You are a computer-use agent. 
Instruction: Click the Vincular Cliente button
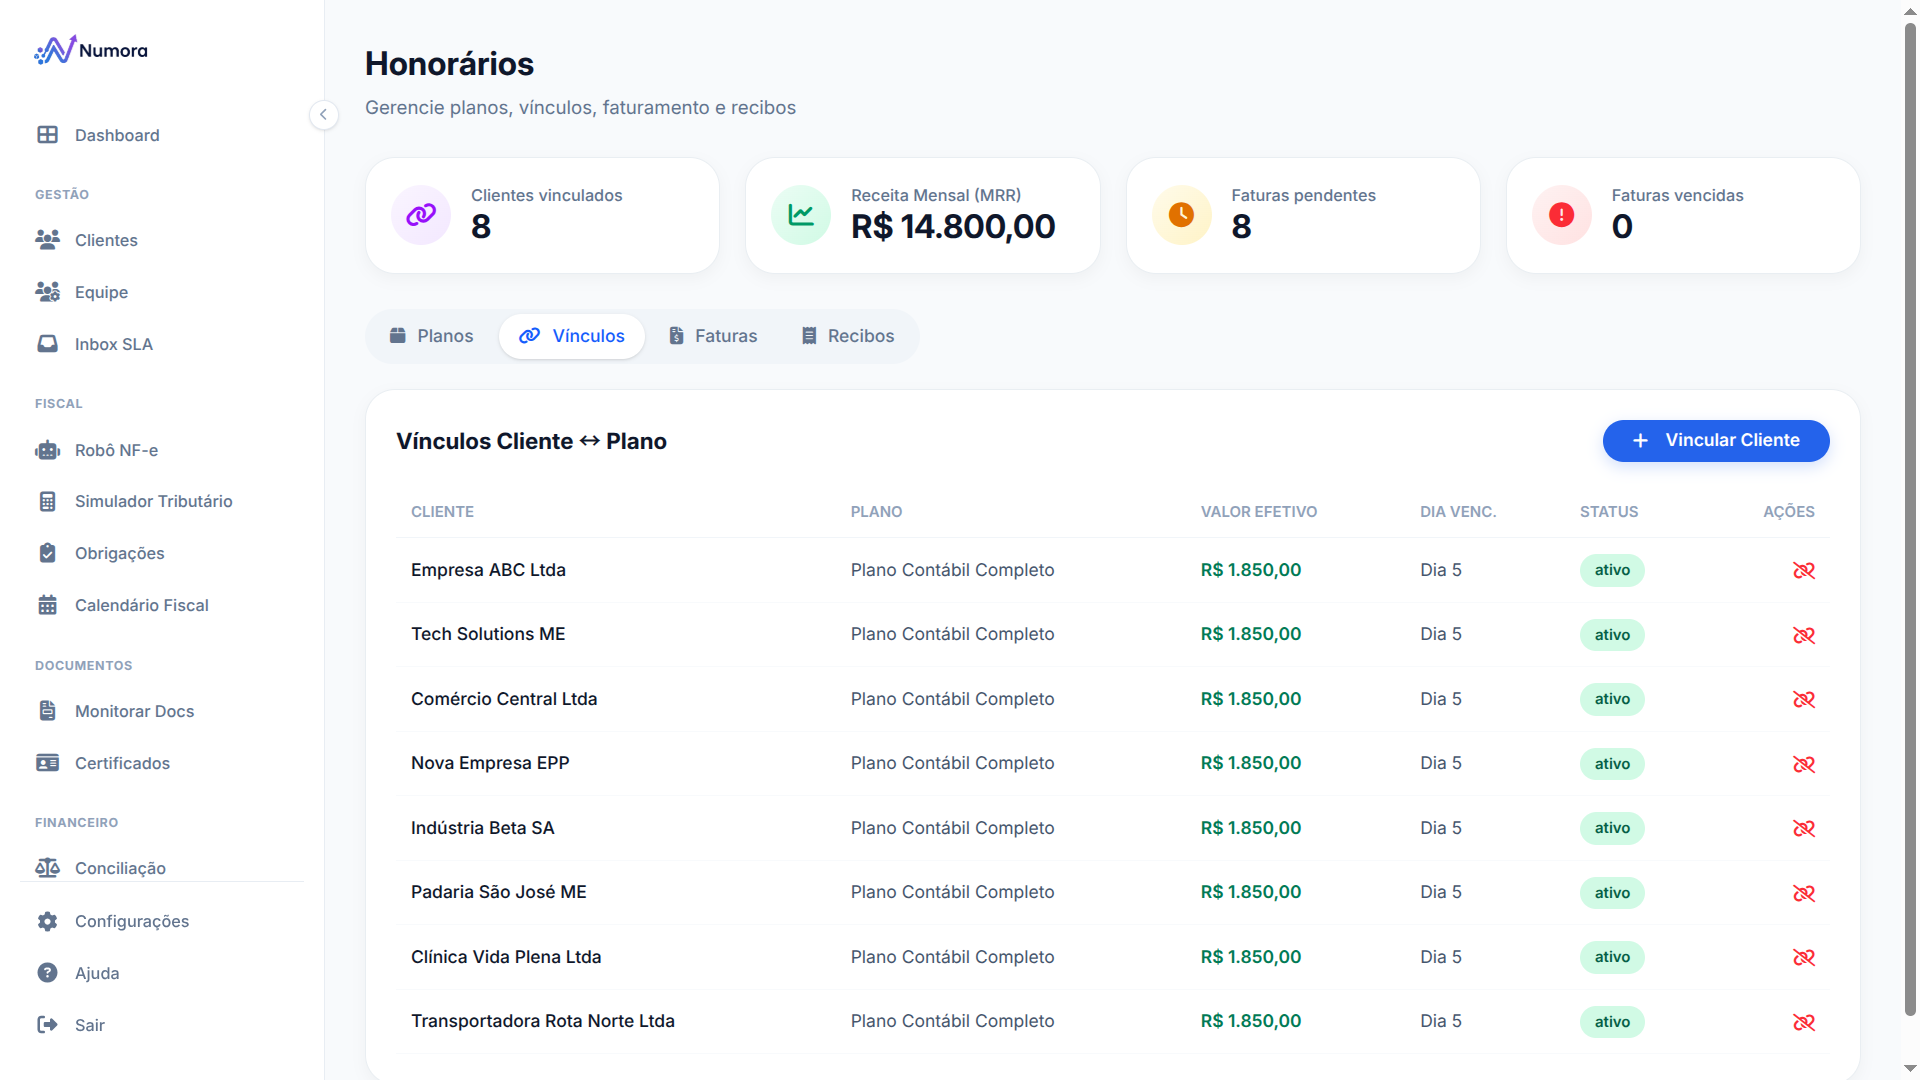[x=1716, y=441]
